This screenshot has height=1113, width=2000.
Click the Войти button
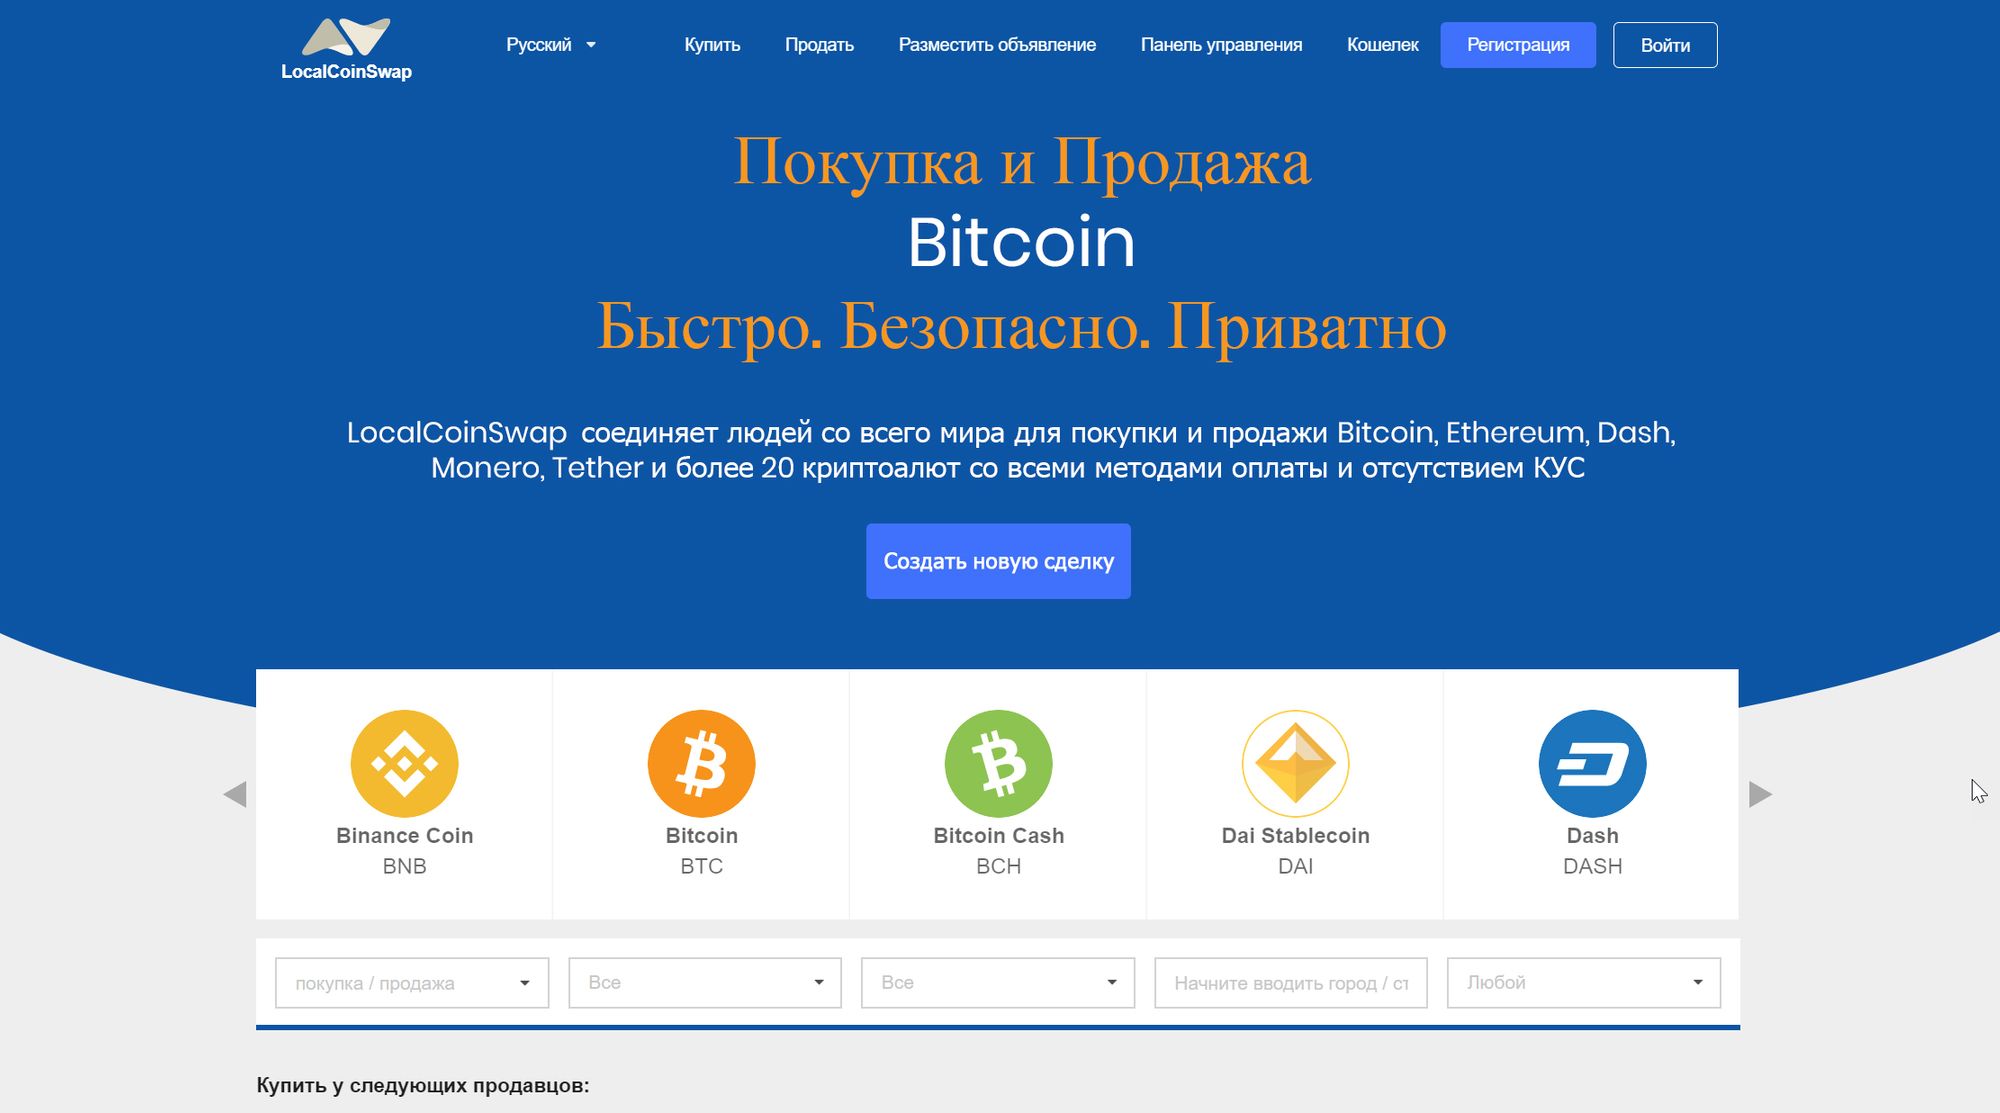coord(1665,45)
